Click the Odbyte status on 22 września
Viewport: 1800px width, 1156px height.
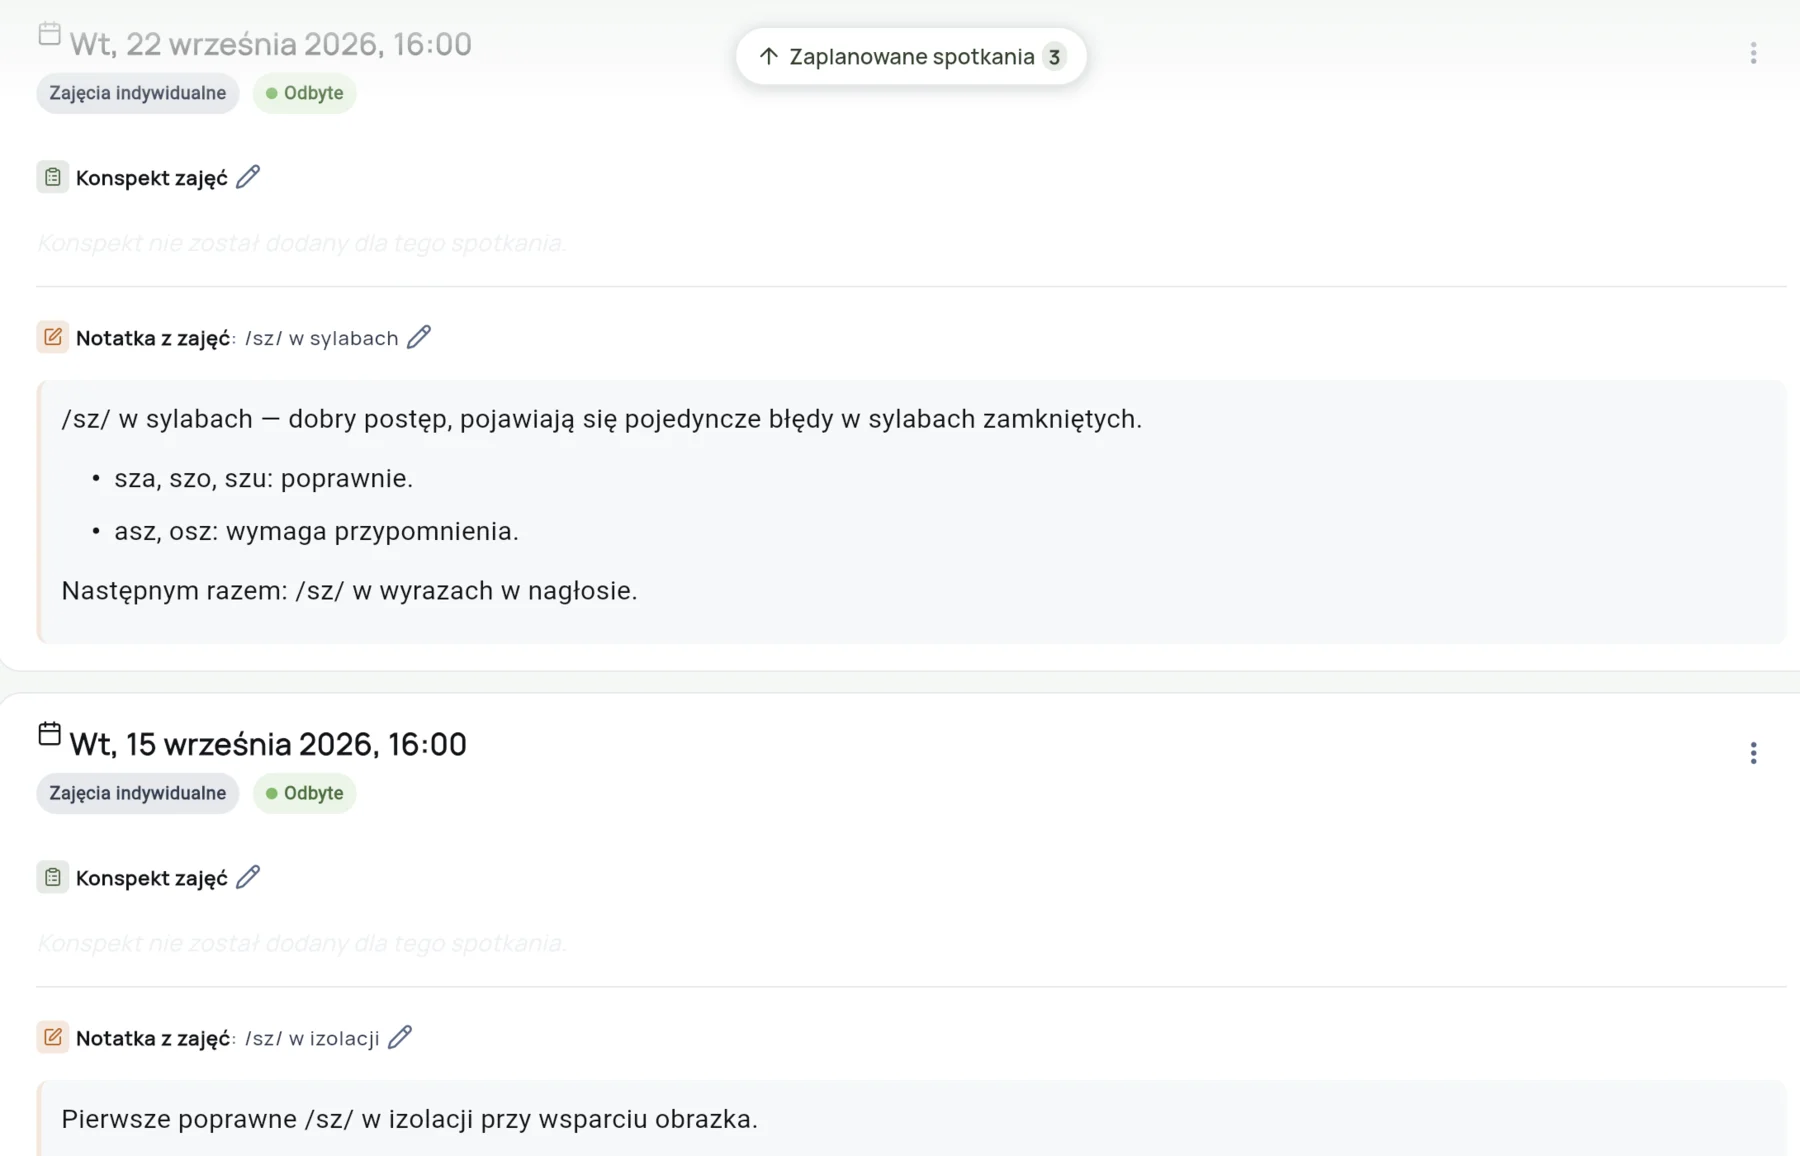pyautogui.click(x=305, y=93)
